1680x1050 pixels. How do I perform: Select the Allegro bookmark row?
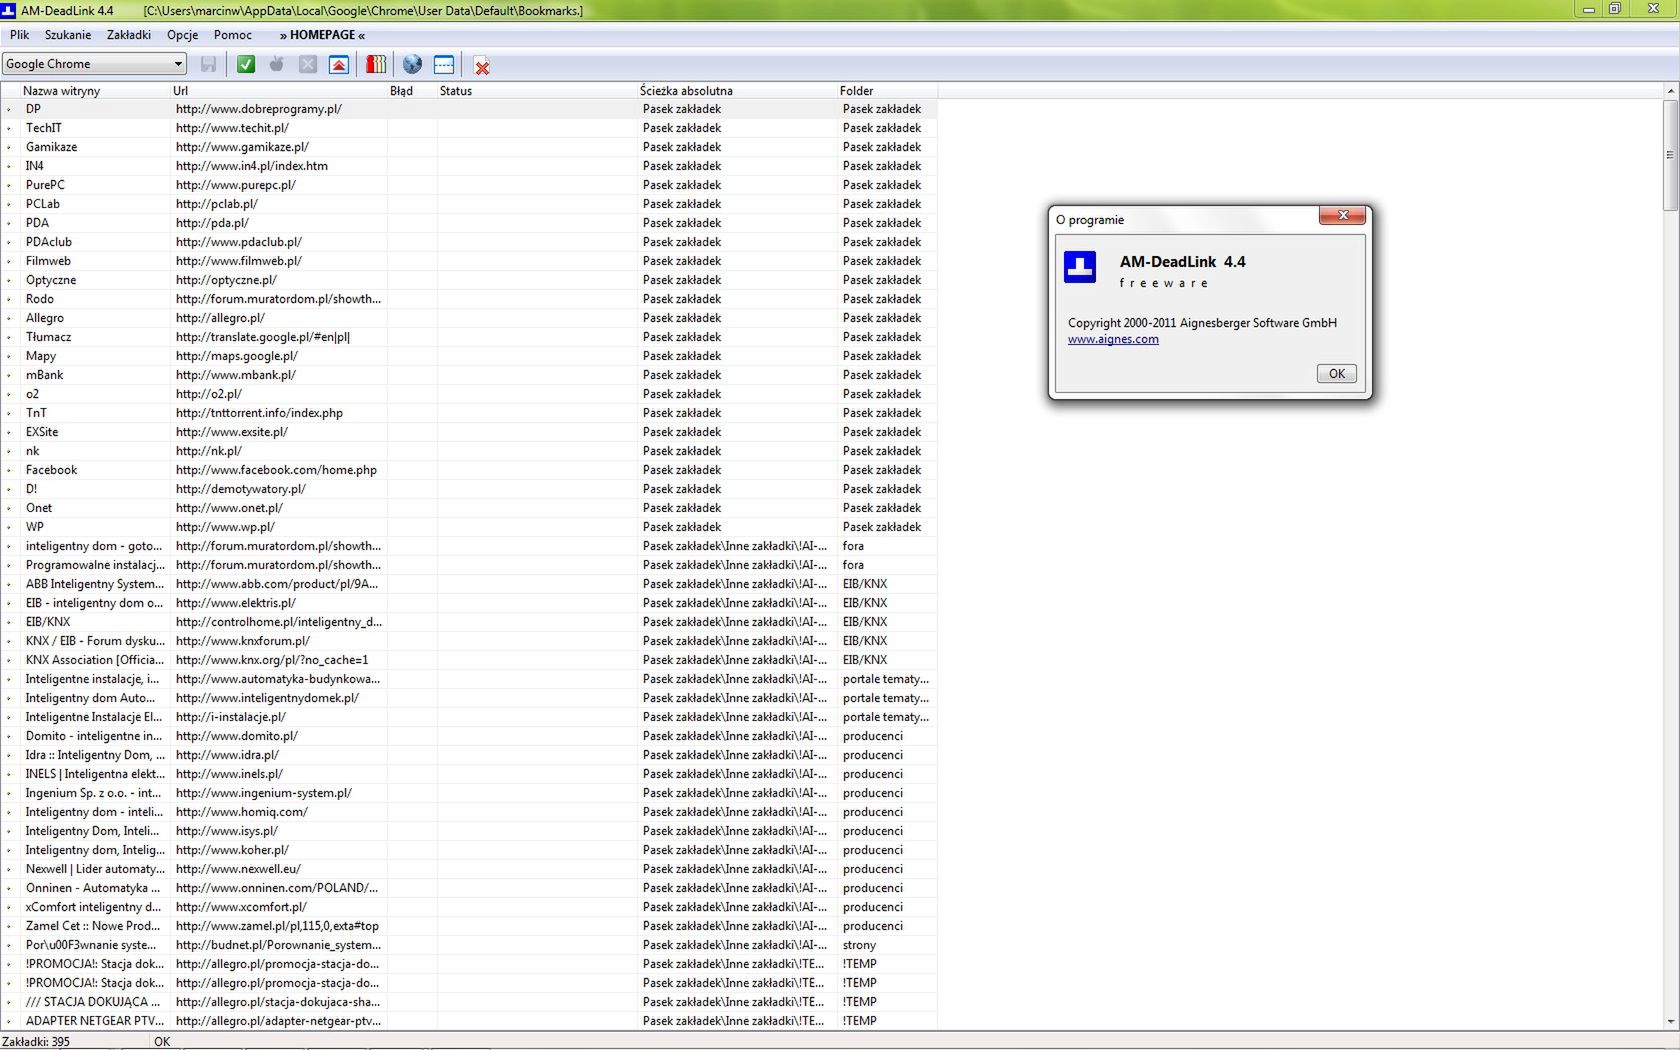[470, 318]
